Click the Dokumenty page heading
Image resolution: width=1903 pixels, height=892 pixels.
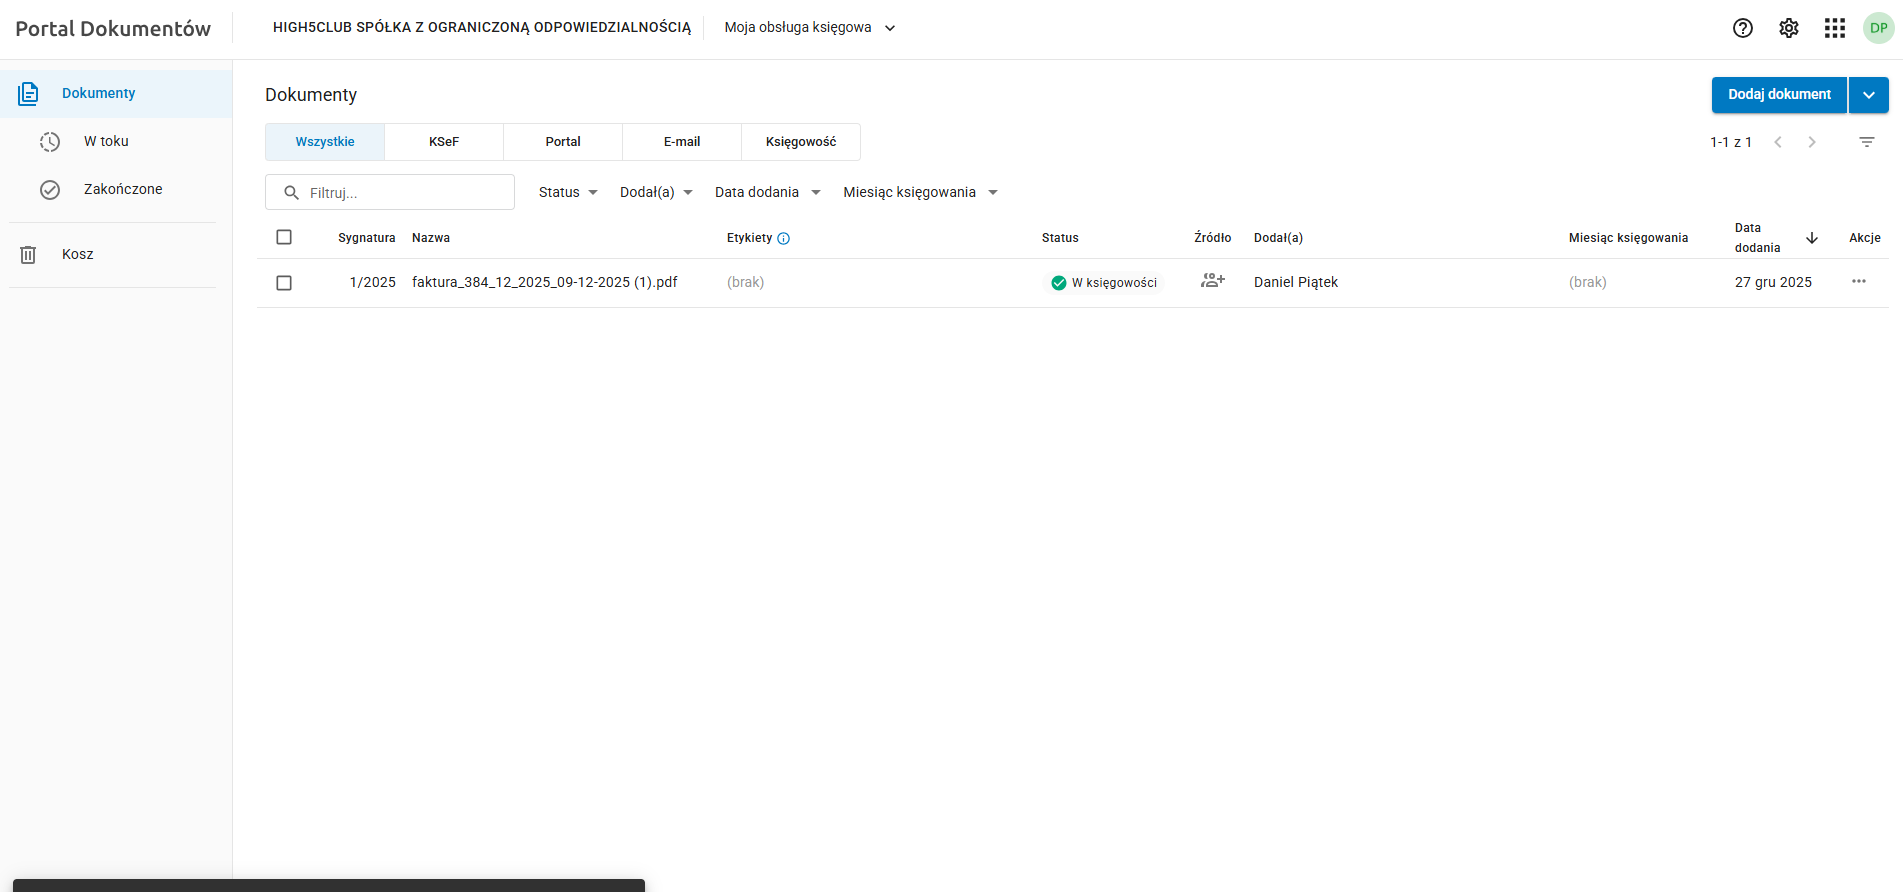311,95
